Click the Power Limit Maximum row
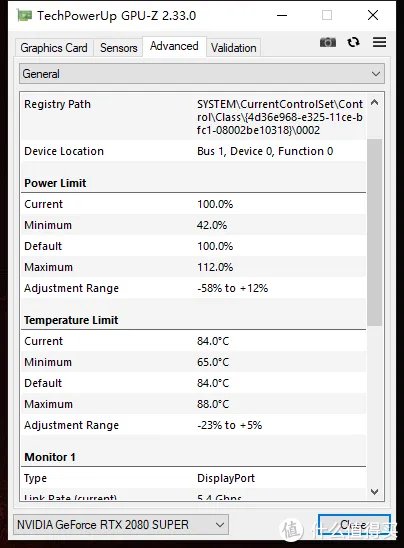Image resolution: width=404 pixels, height=548 pixels. (194, 267)
